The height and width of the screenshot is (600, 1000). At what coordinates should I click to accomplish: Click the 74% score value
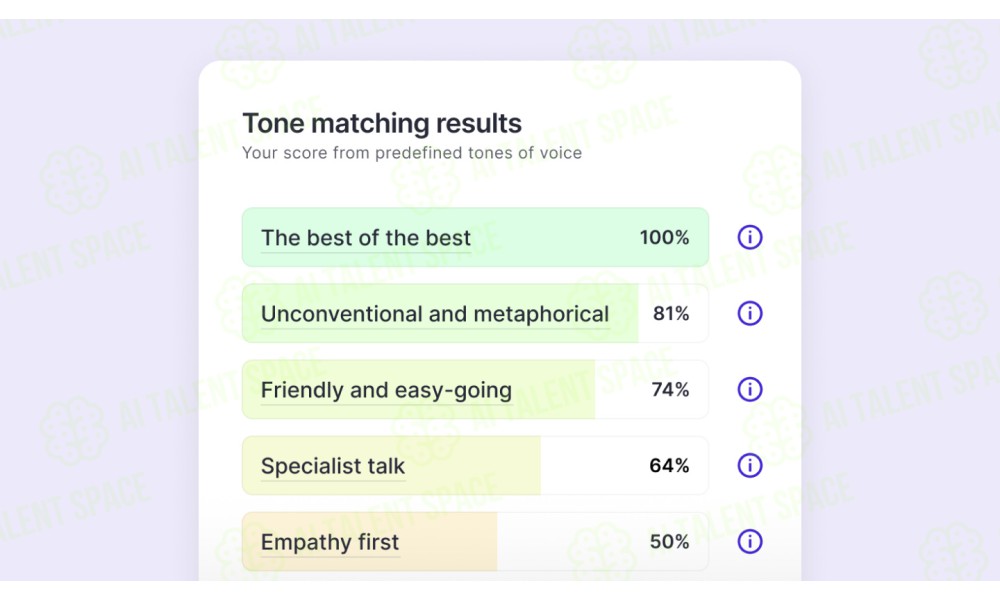pos(670,389)
